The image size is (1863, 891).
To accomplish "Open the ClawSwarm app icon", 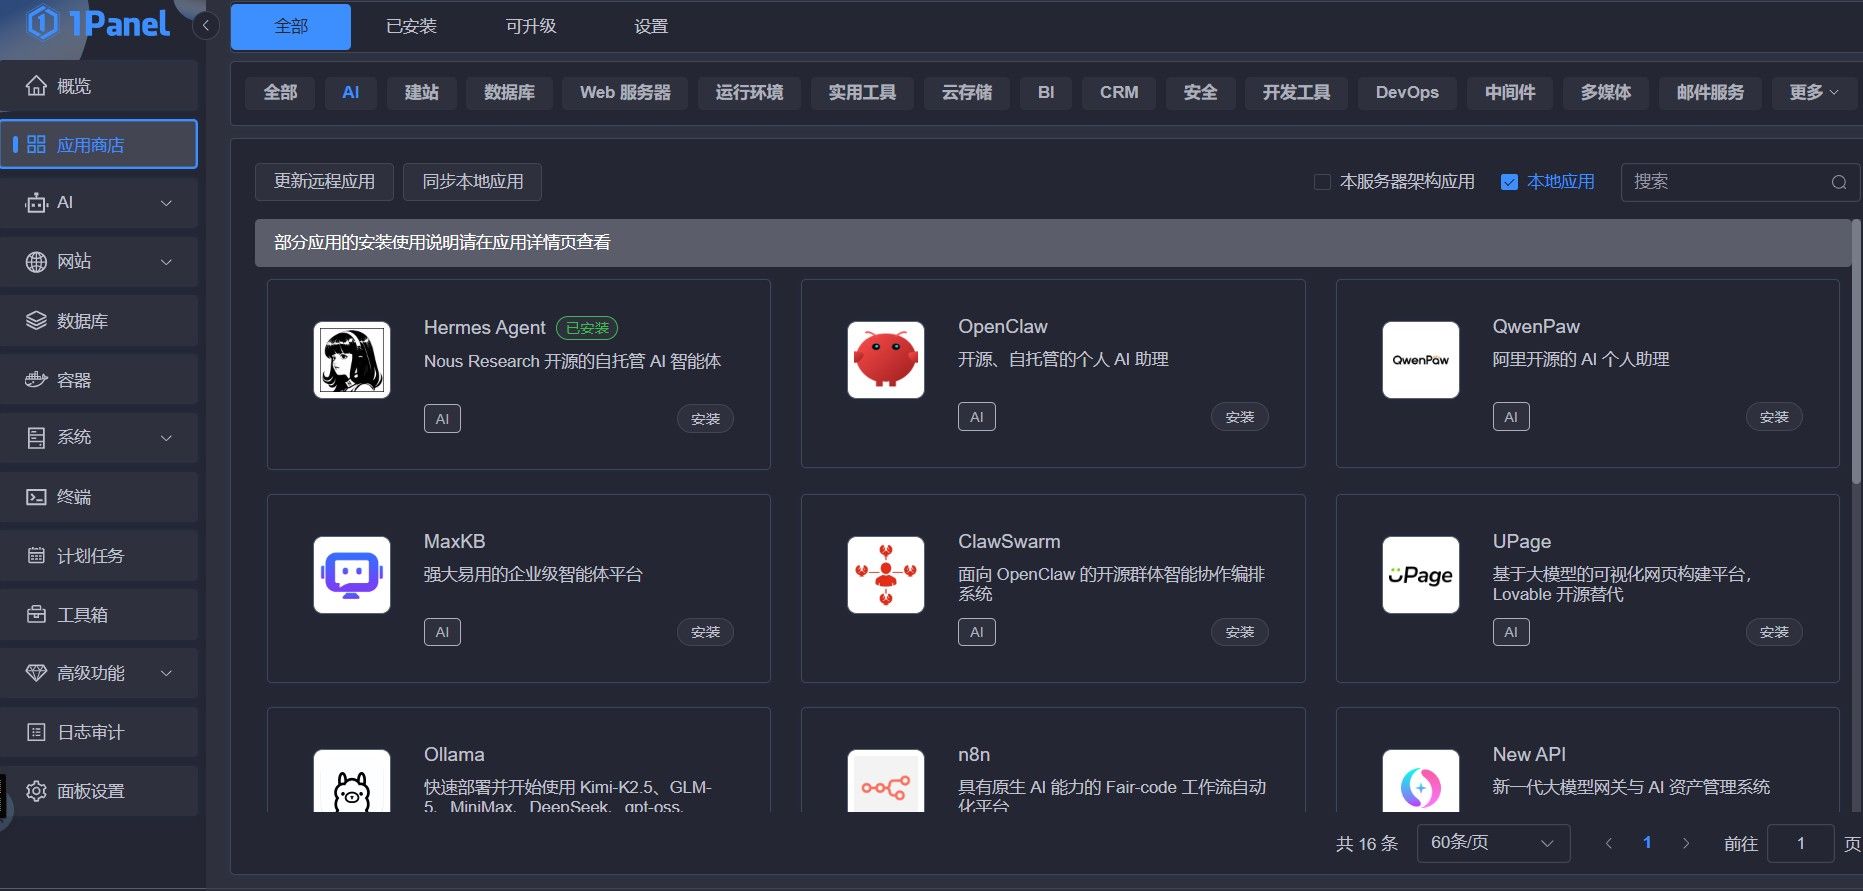I will tap(886, 575).
